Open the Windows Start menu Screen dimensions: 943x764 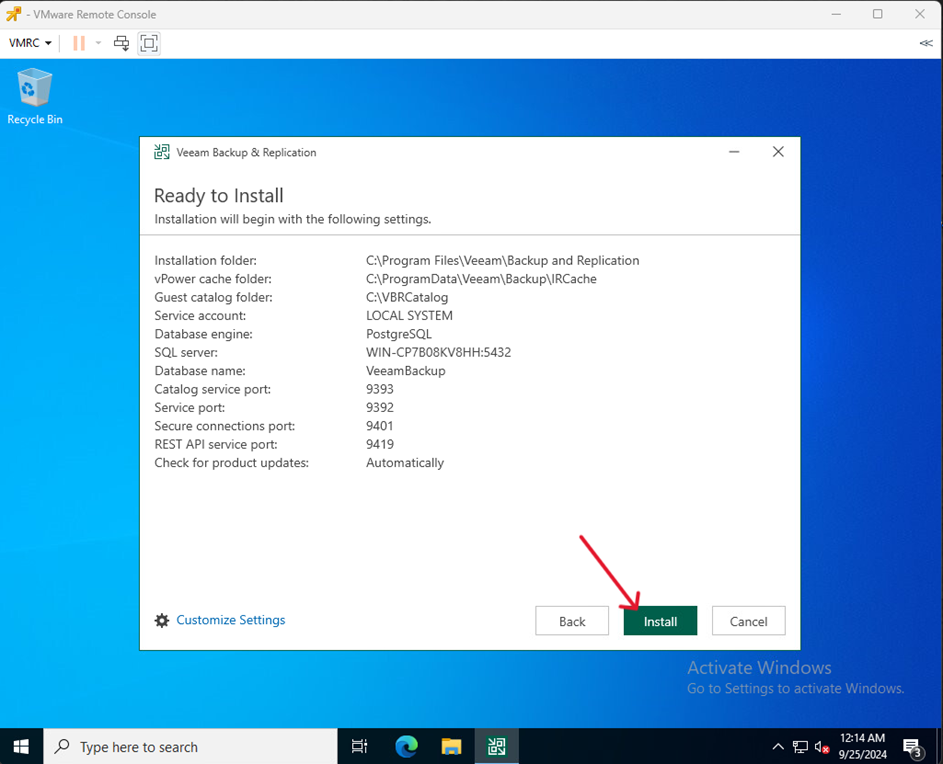[21, 746]
